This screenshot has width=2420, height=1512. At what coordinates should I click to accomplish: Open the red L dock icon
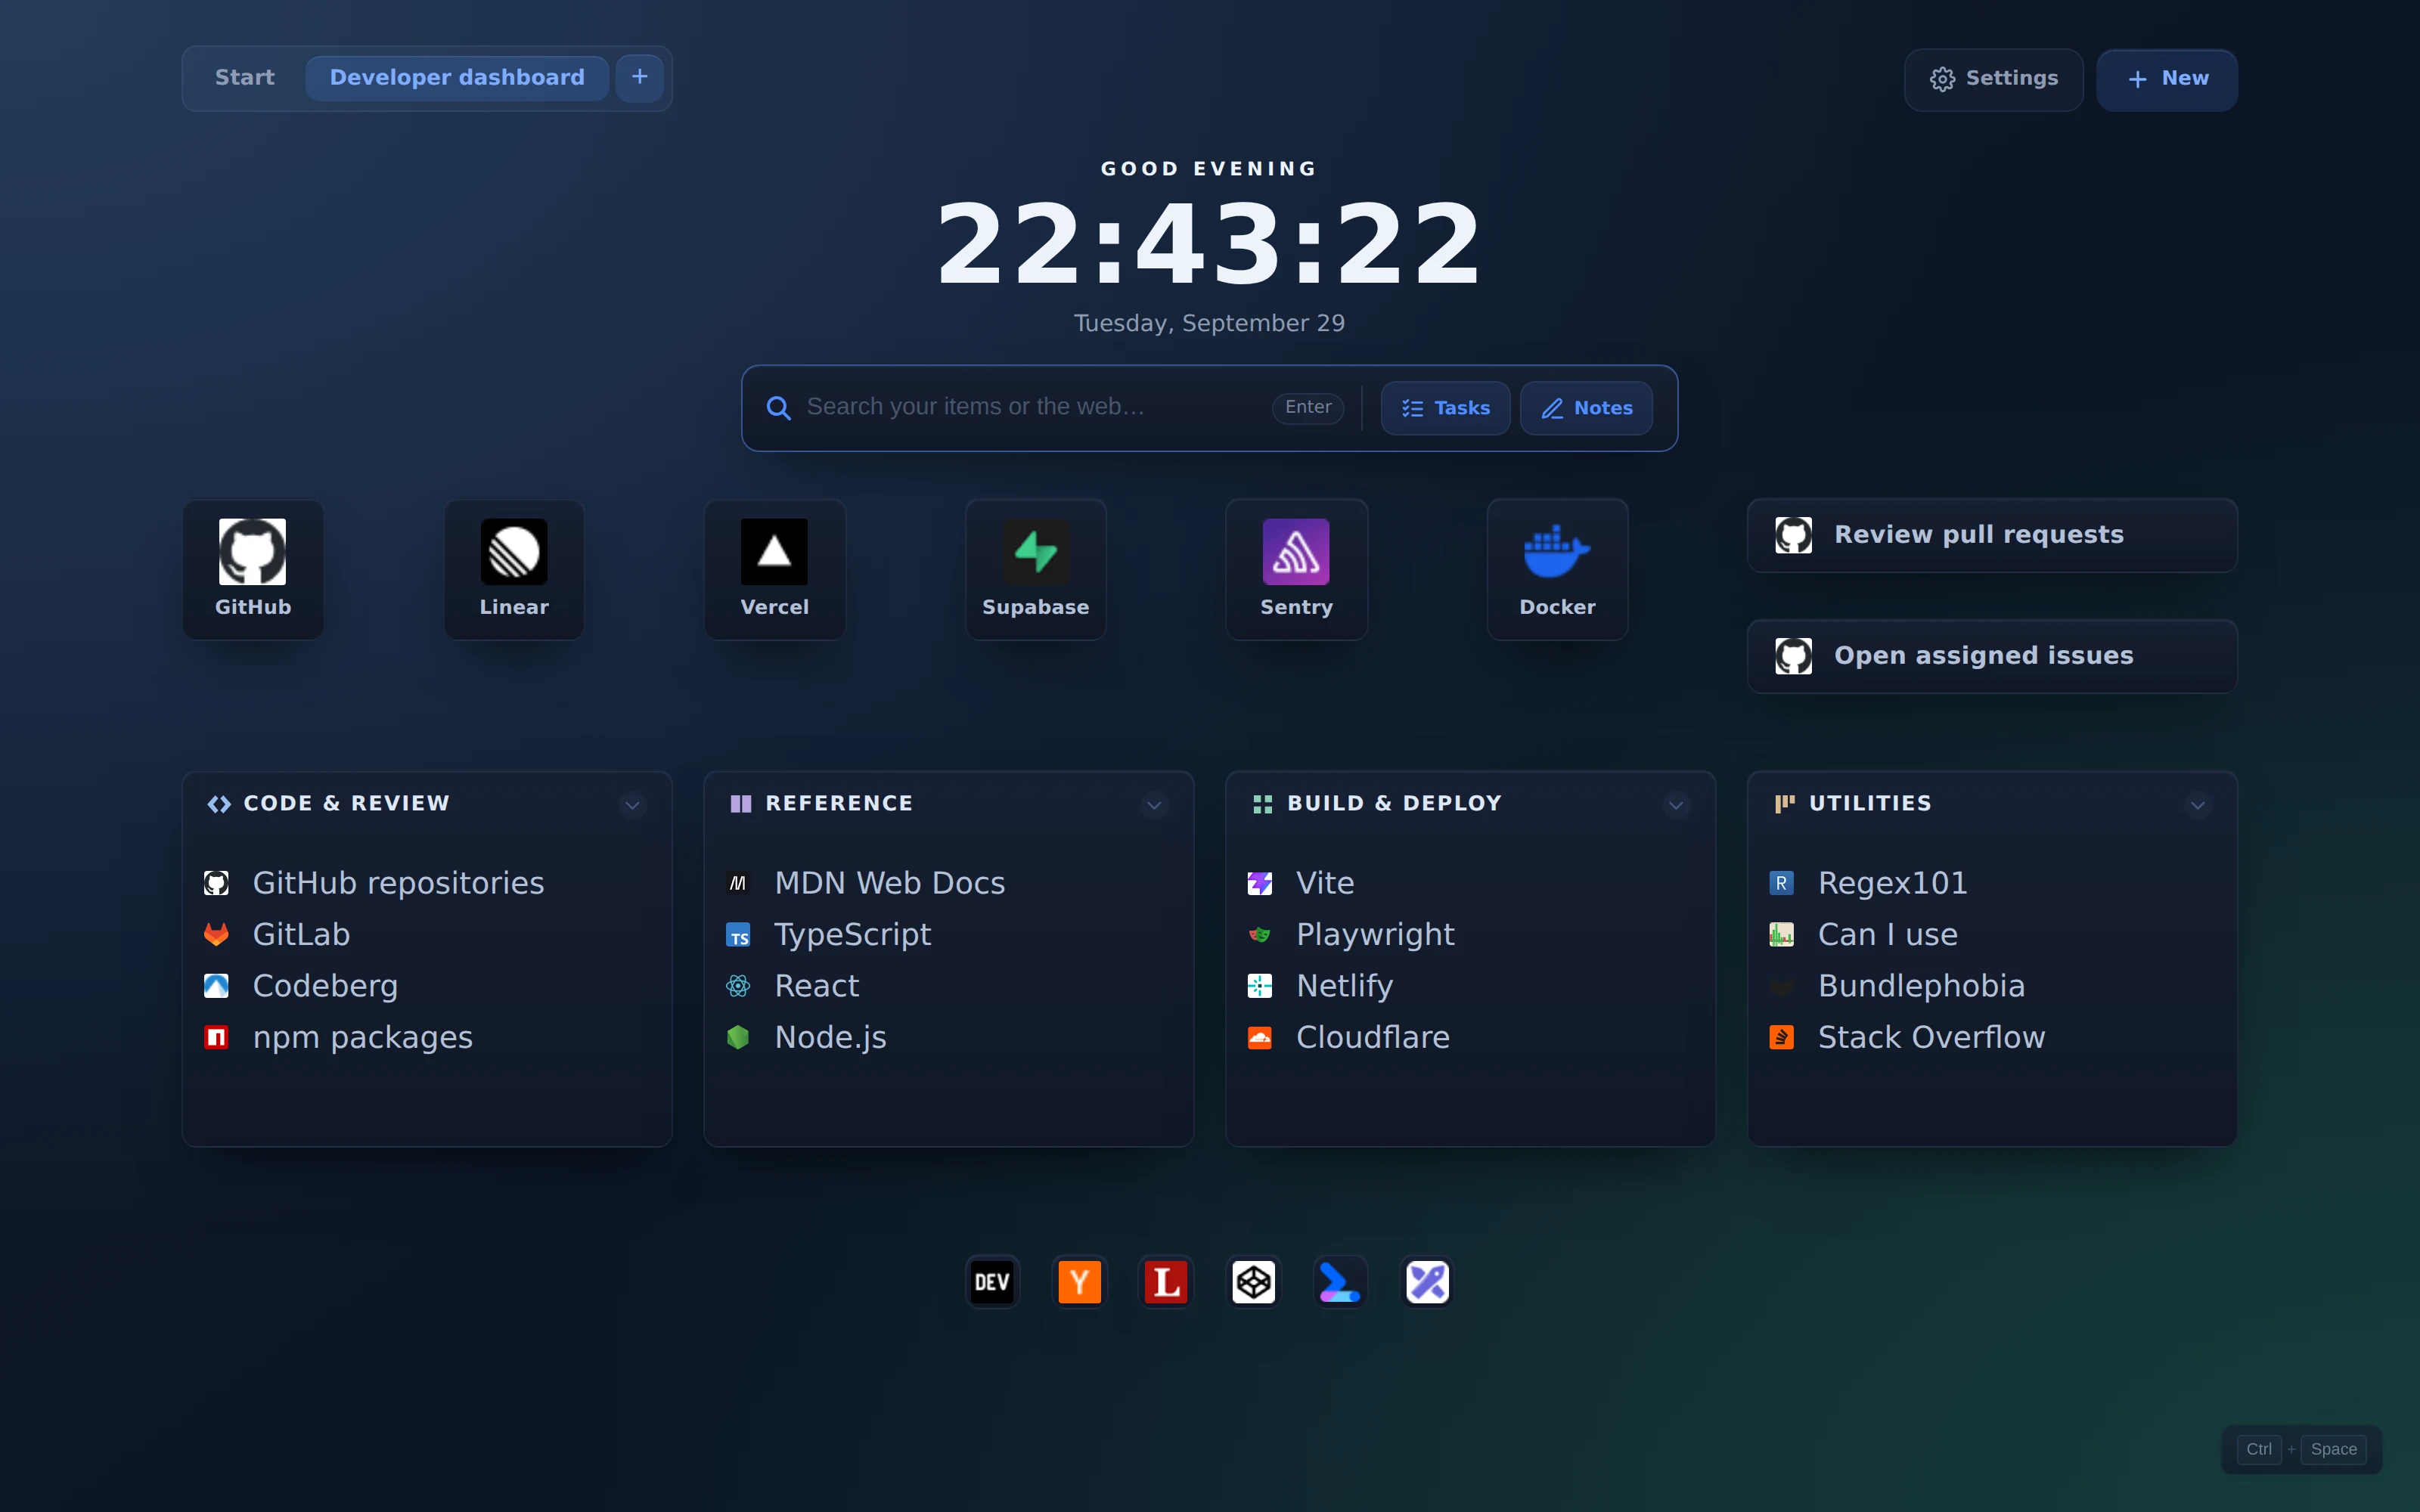click(1166, 1282)
